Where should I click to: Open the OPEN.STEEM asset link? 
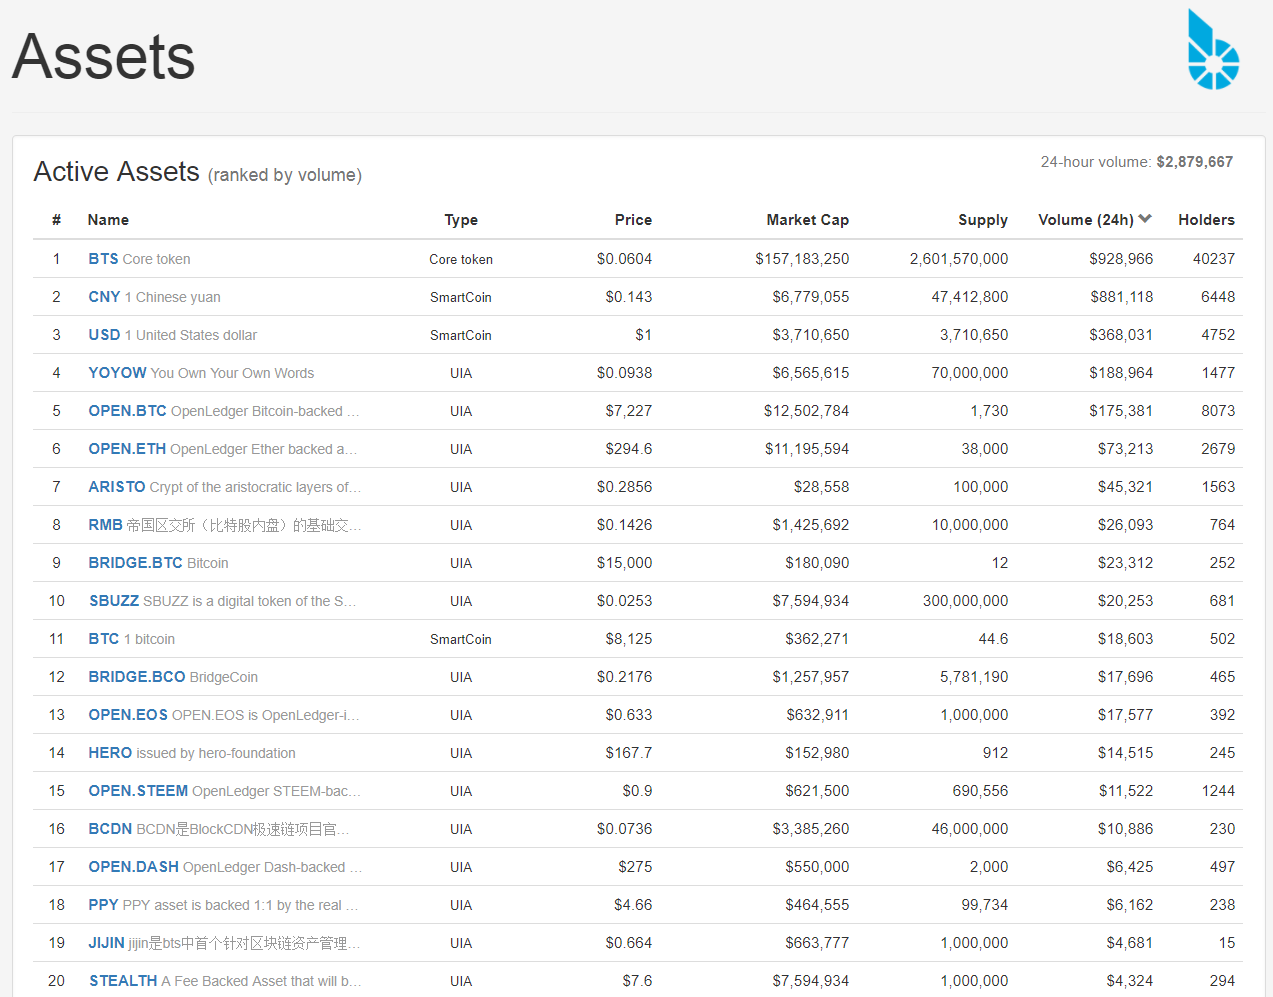(138, 791)
